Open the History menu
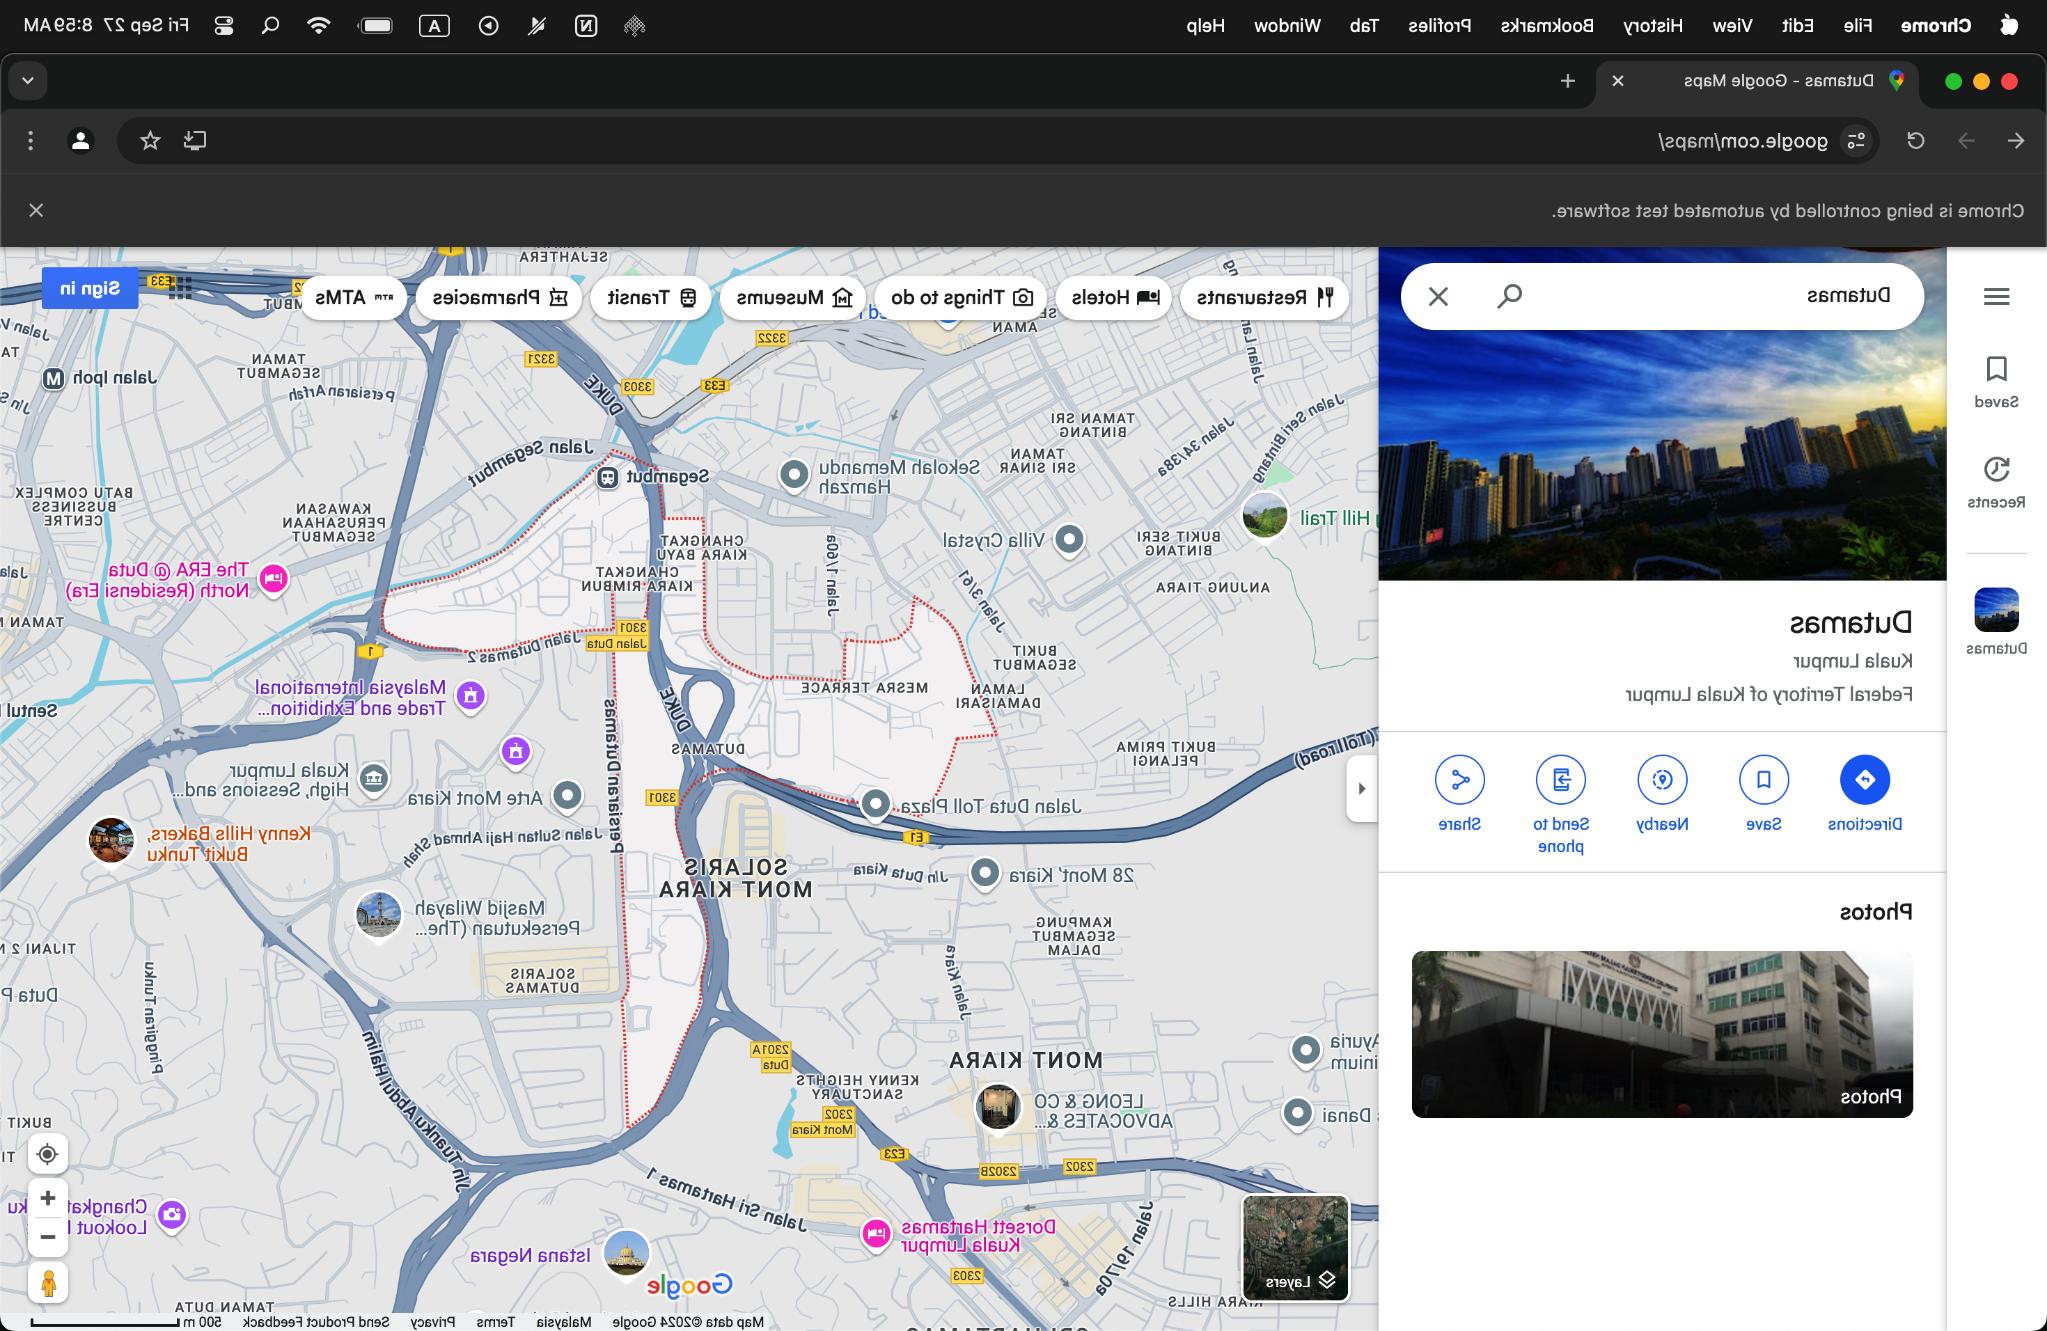This screenshot has width=2047, height=1331. click(1653, 26)
